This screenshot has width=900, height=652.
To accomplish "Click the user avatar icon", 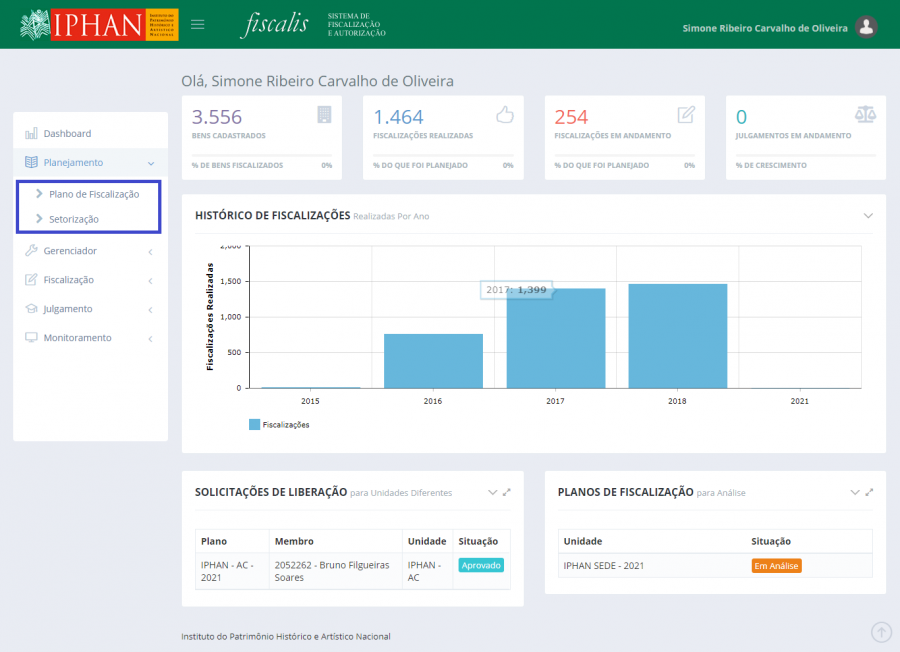I will click(x=867, y=28).
